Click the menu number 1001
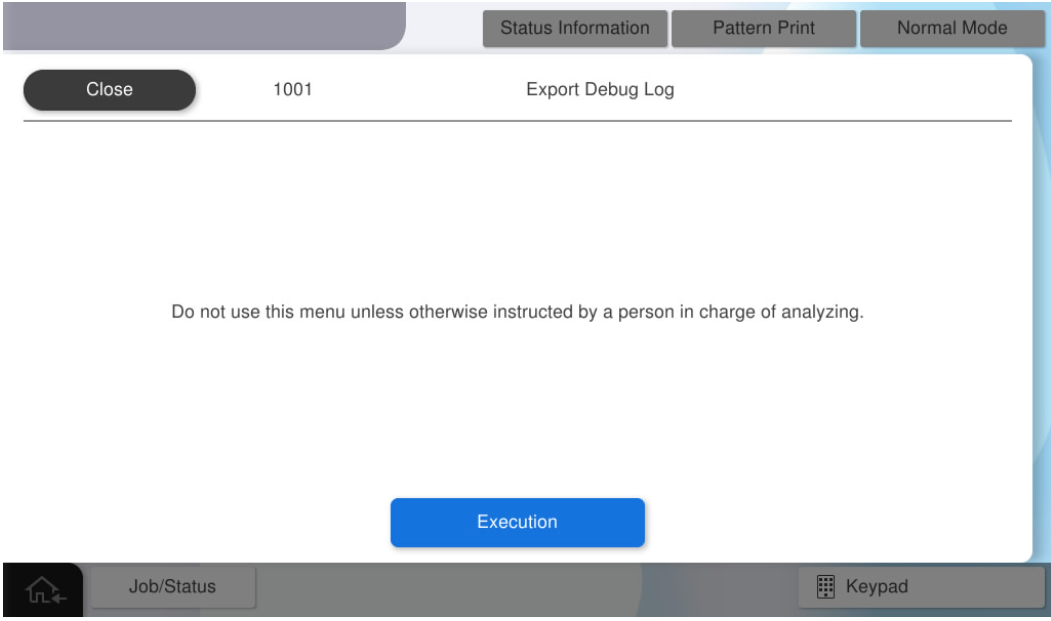Screen dimensions: 1051x621 (294, 90)
